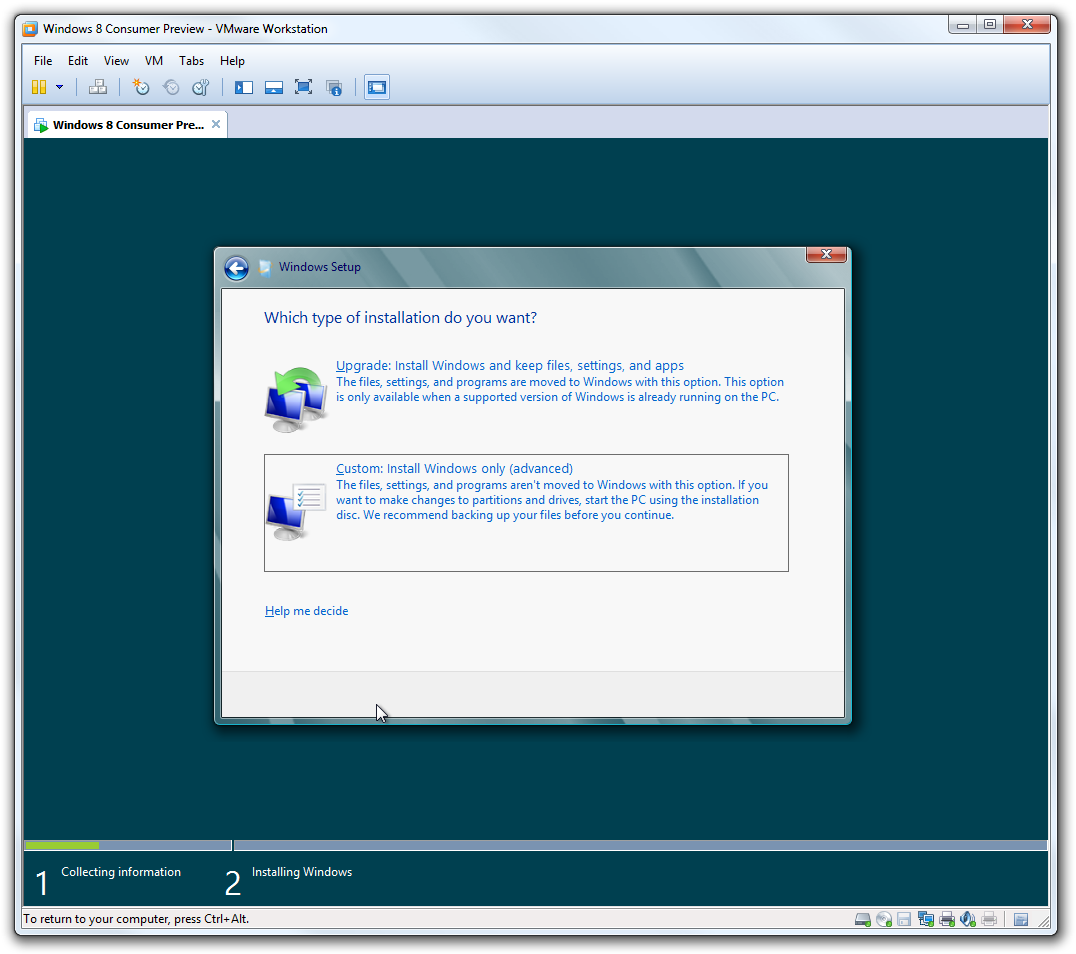Viewport: 1076px width, 954px height.
Task: Close the Windows 8 Consumer Preview tab
Action: pos(216,124)
